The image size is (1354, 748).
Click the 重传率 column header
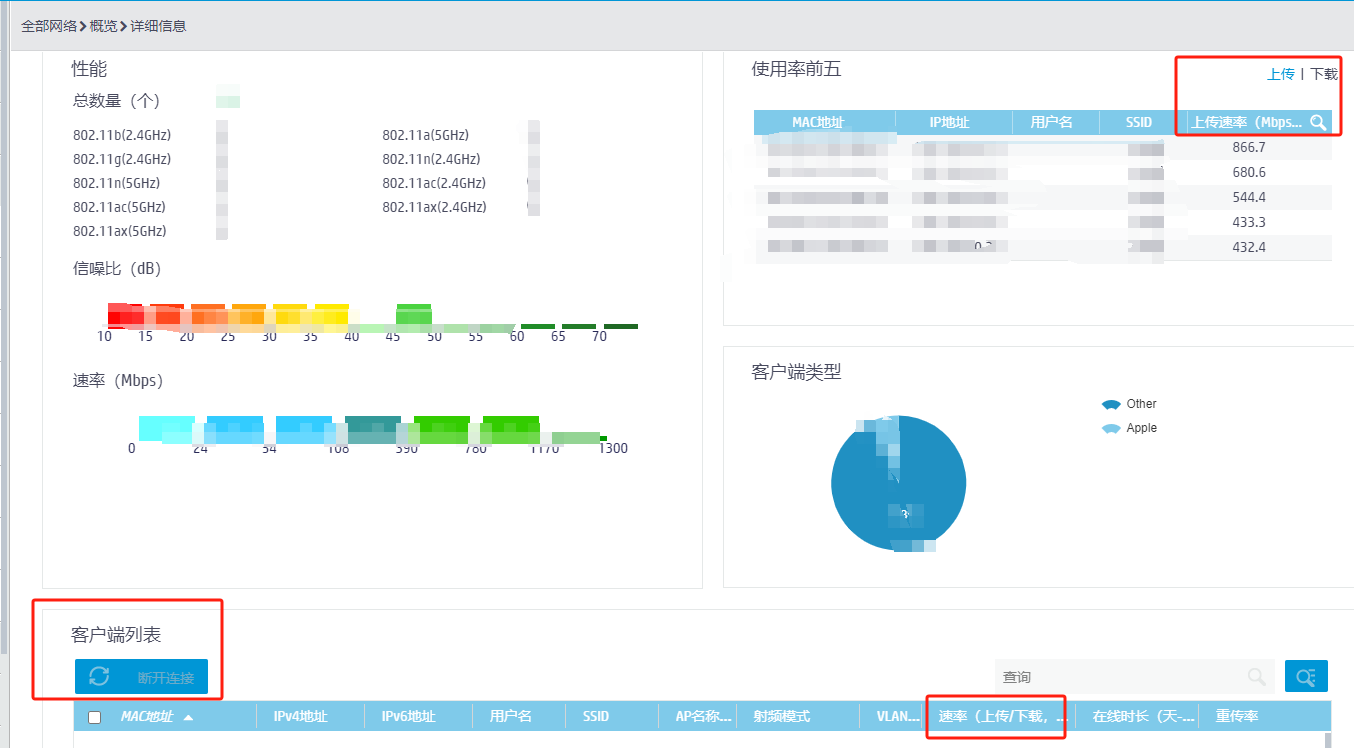tap(1237, 716)
